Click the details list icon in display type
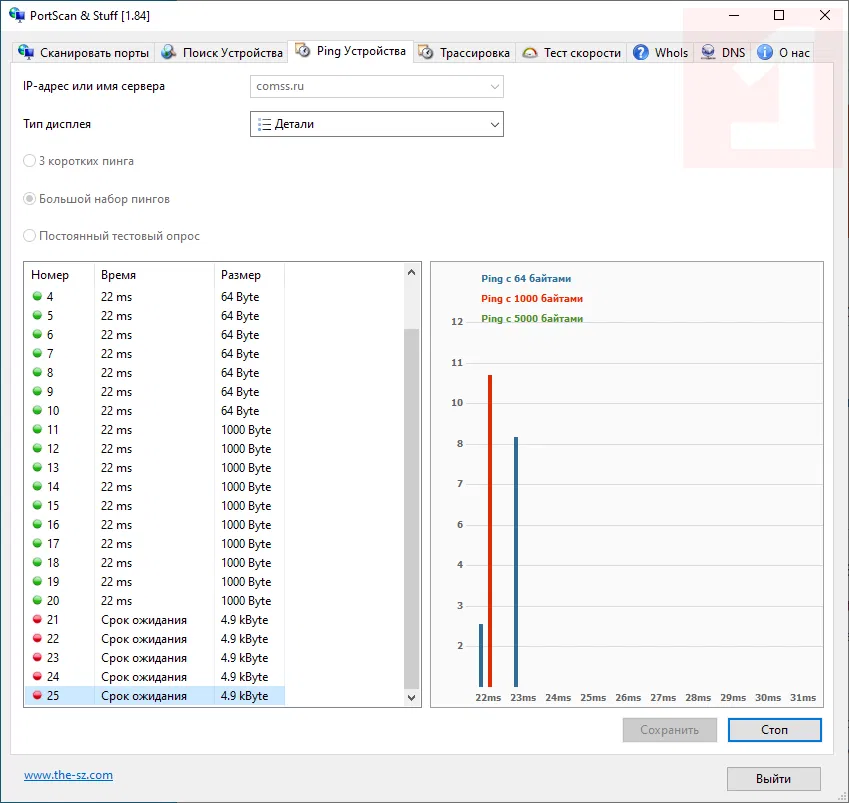Viewport: 849px width, 803px height. pos(264,124)
